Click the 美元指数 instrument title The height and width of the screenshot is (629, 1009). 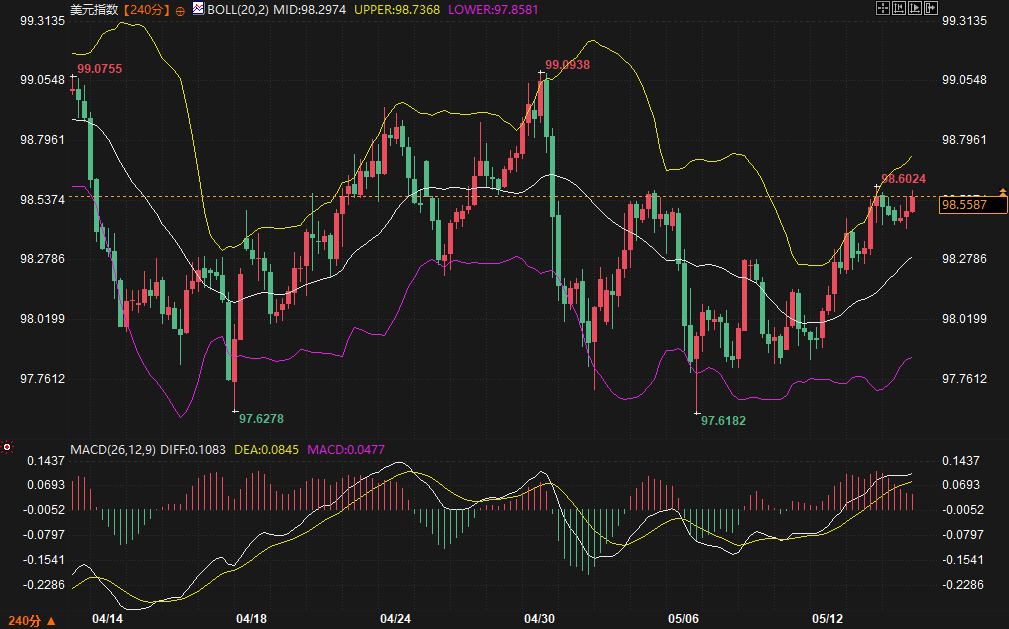[x=94, y=10]
